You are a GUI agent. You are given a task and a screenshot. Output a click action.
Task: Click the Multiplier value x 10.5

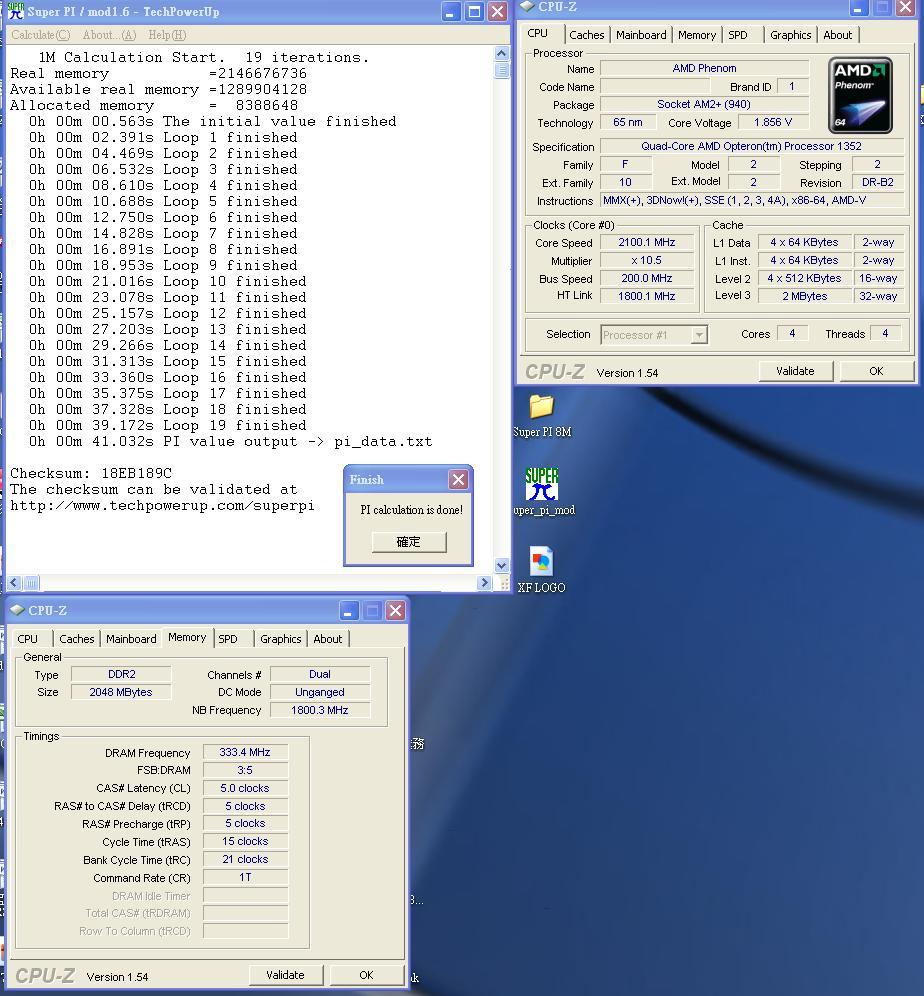click(646, 260)
